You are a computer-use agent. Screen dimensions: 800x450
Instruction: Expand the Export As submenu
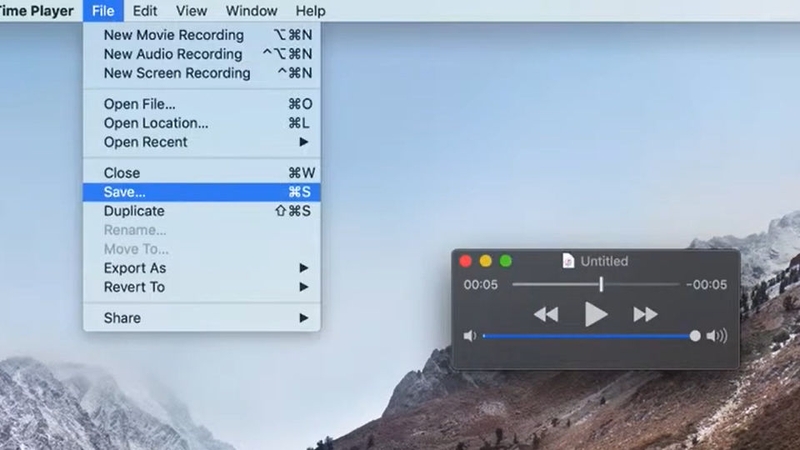pyautogui.click(x=202, y=268)
